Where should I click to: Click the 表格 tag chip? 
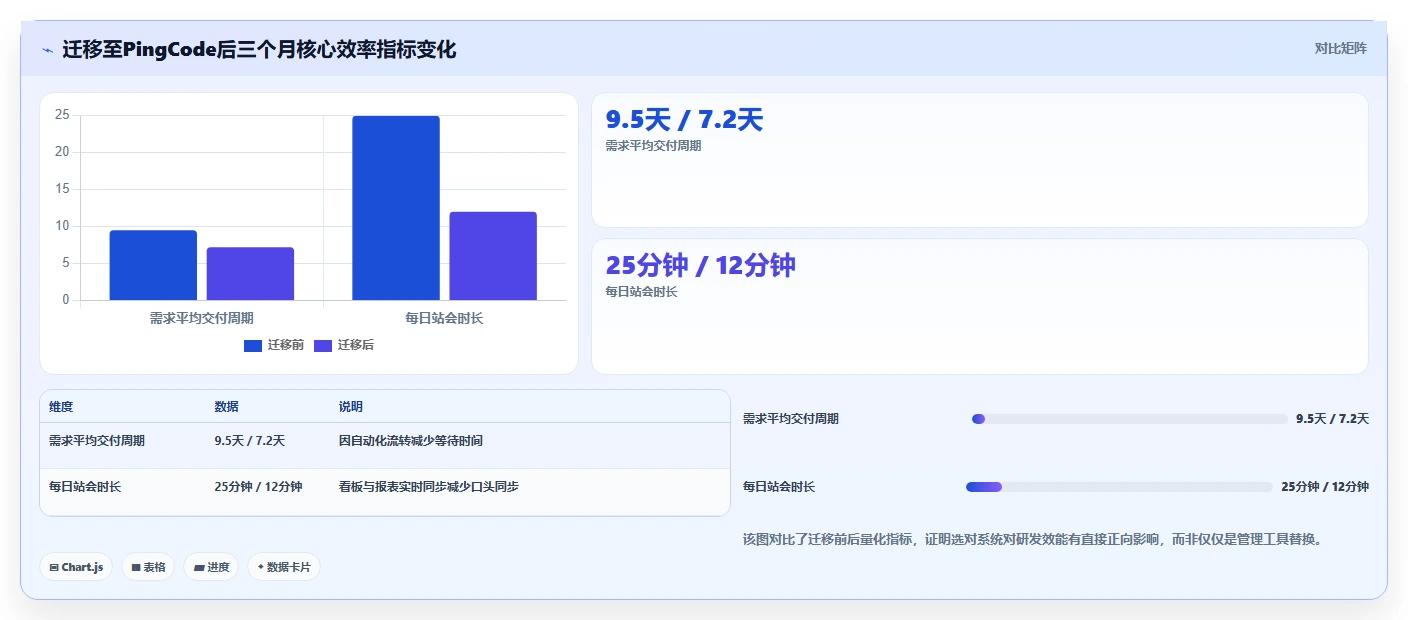[148, 567]
